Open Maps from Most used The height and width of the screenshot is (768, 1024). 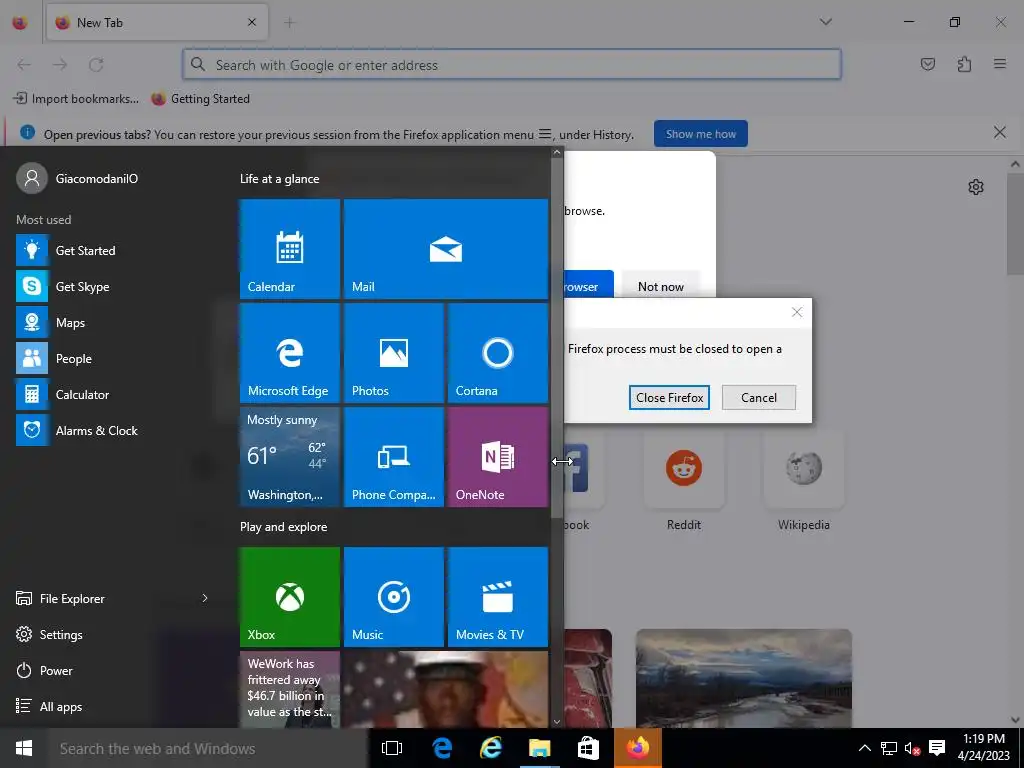118,323
